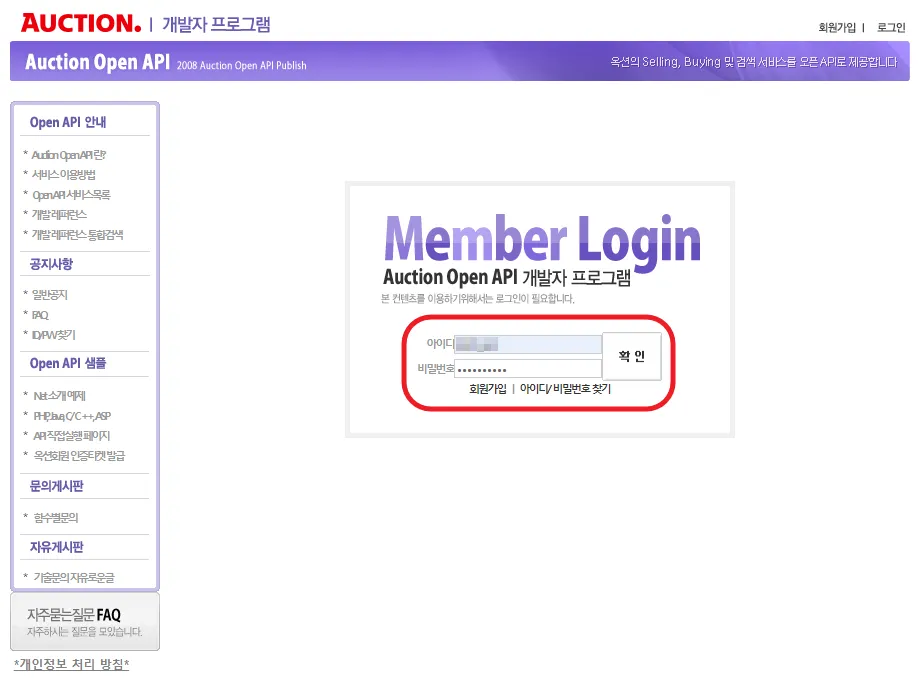Select the 공지사항 menu heading

(51, 264)
